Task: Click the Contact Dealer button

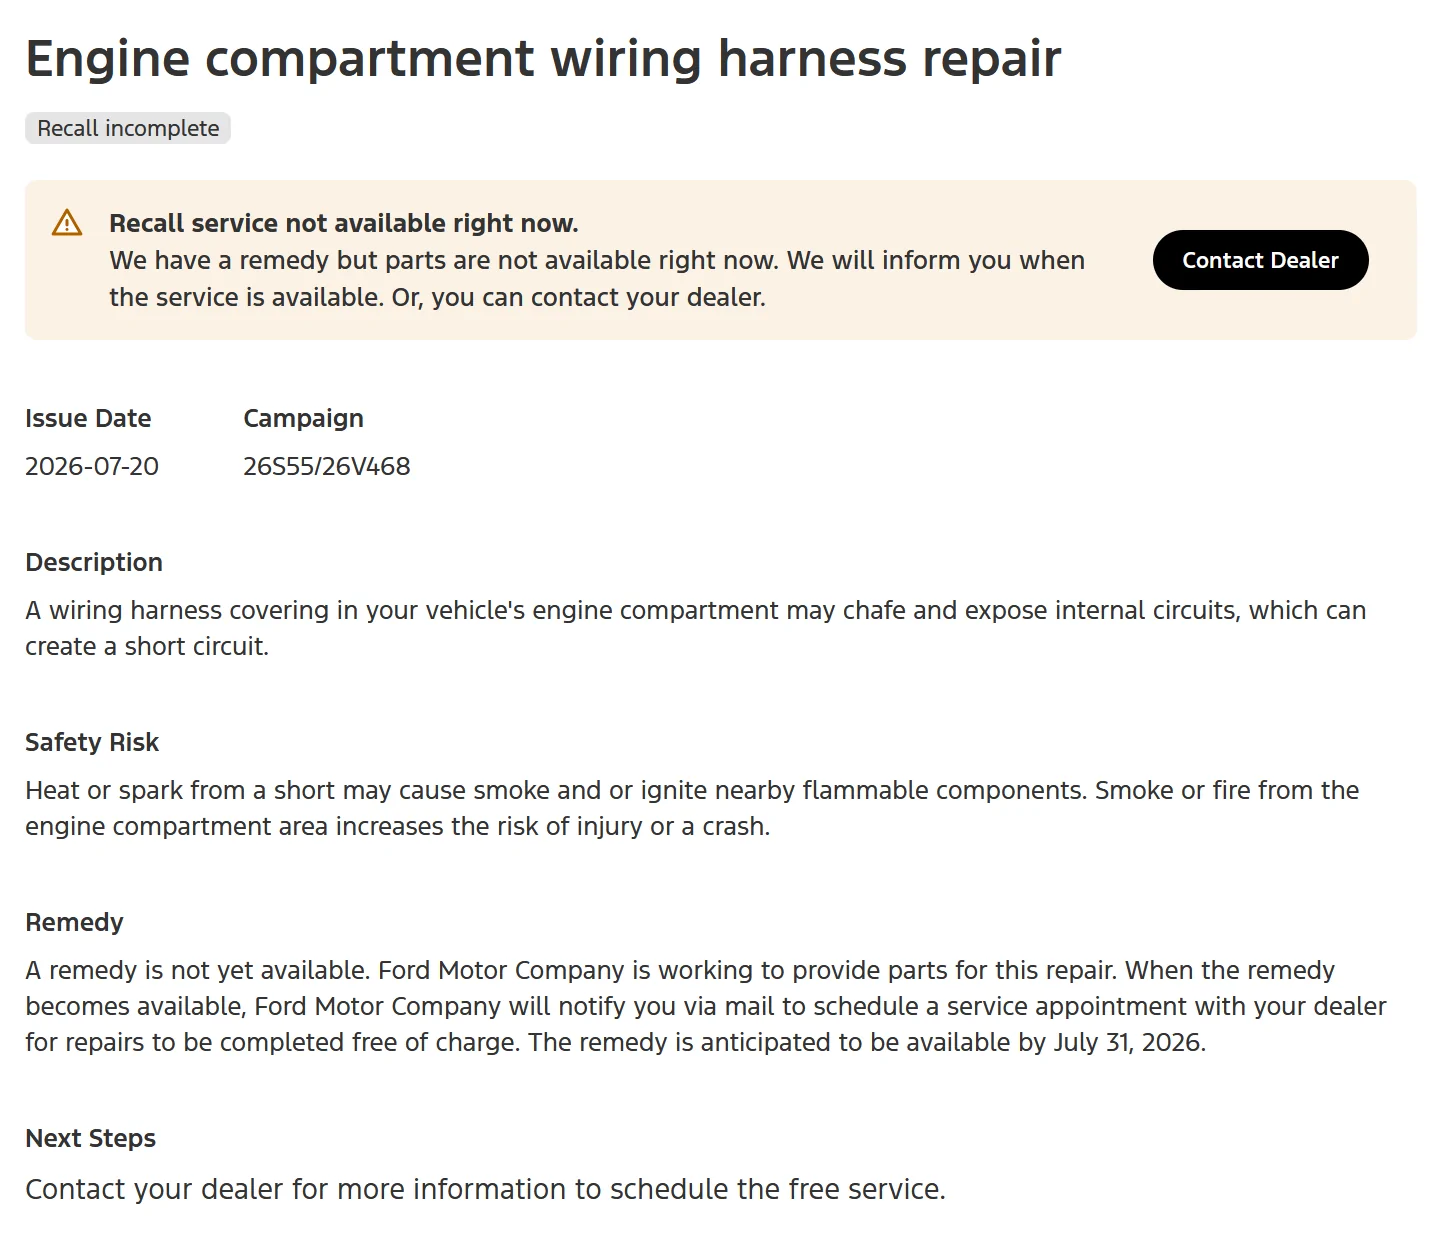Action: pos(1260,260)
